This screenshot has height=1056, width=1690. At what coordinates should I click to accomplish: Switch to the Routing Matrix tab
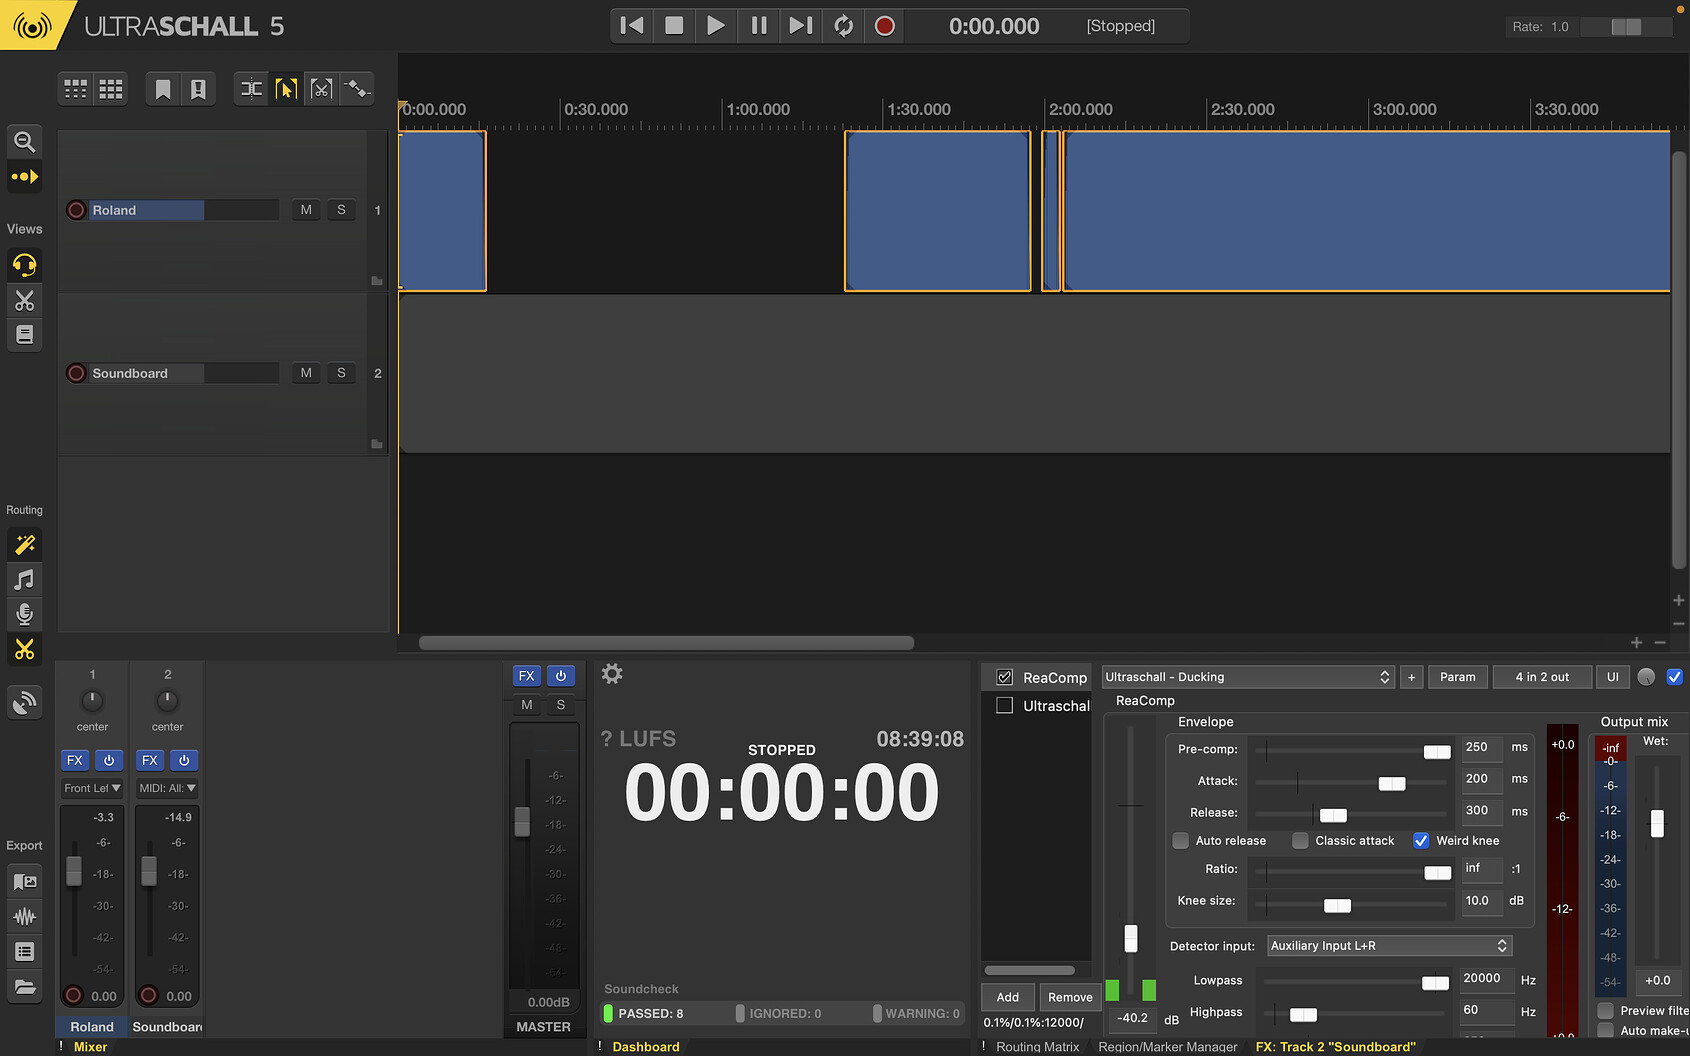[1037, 1047]
